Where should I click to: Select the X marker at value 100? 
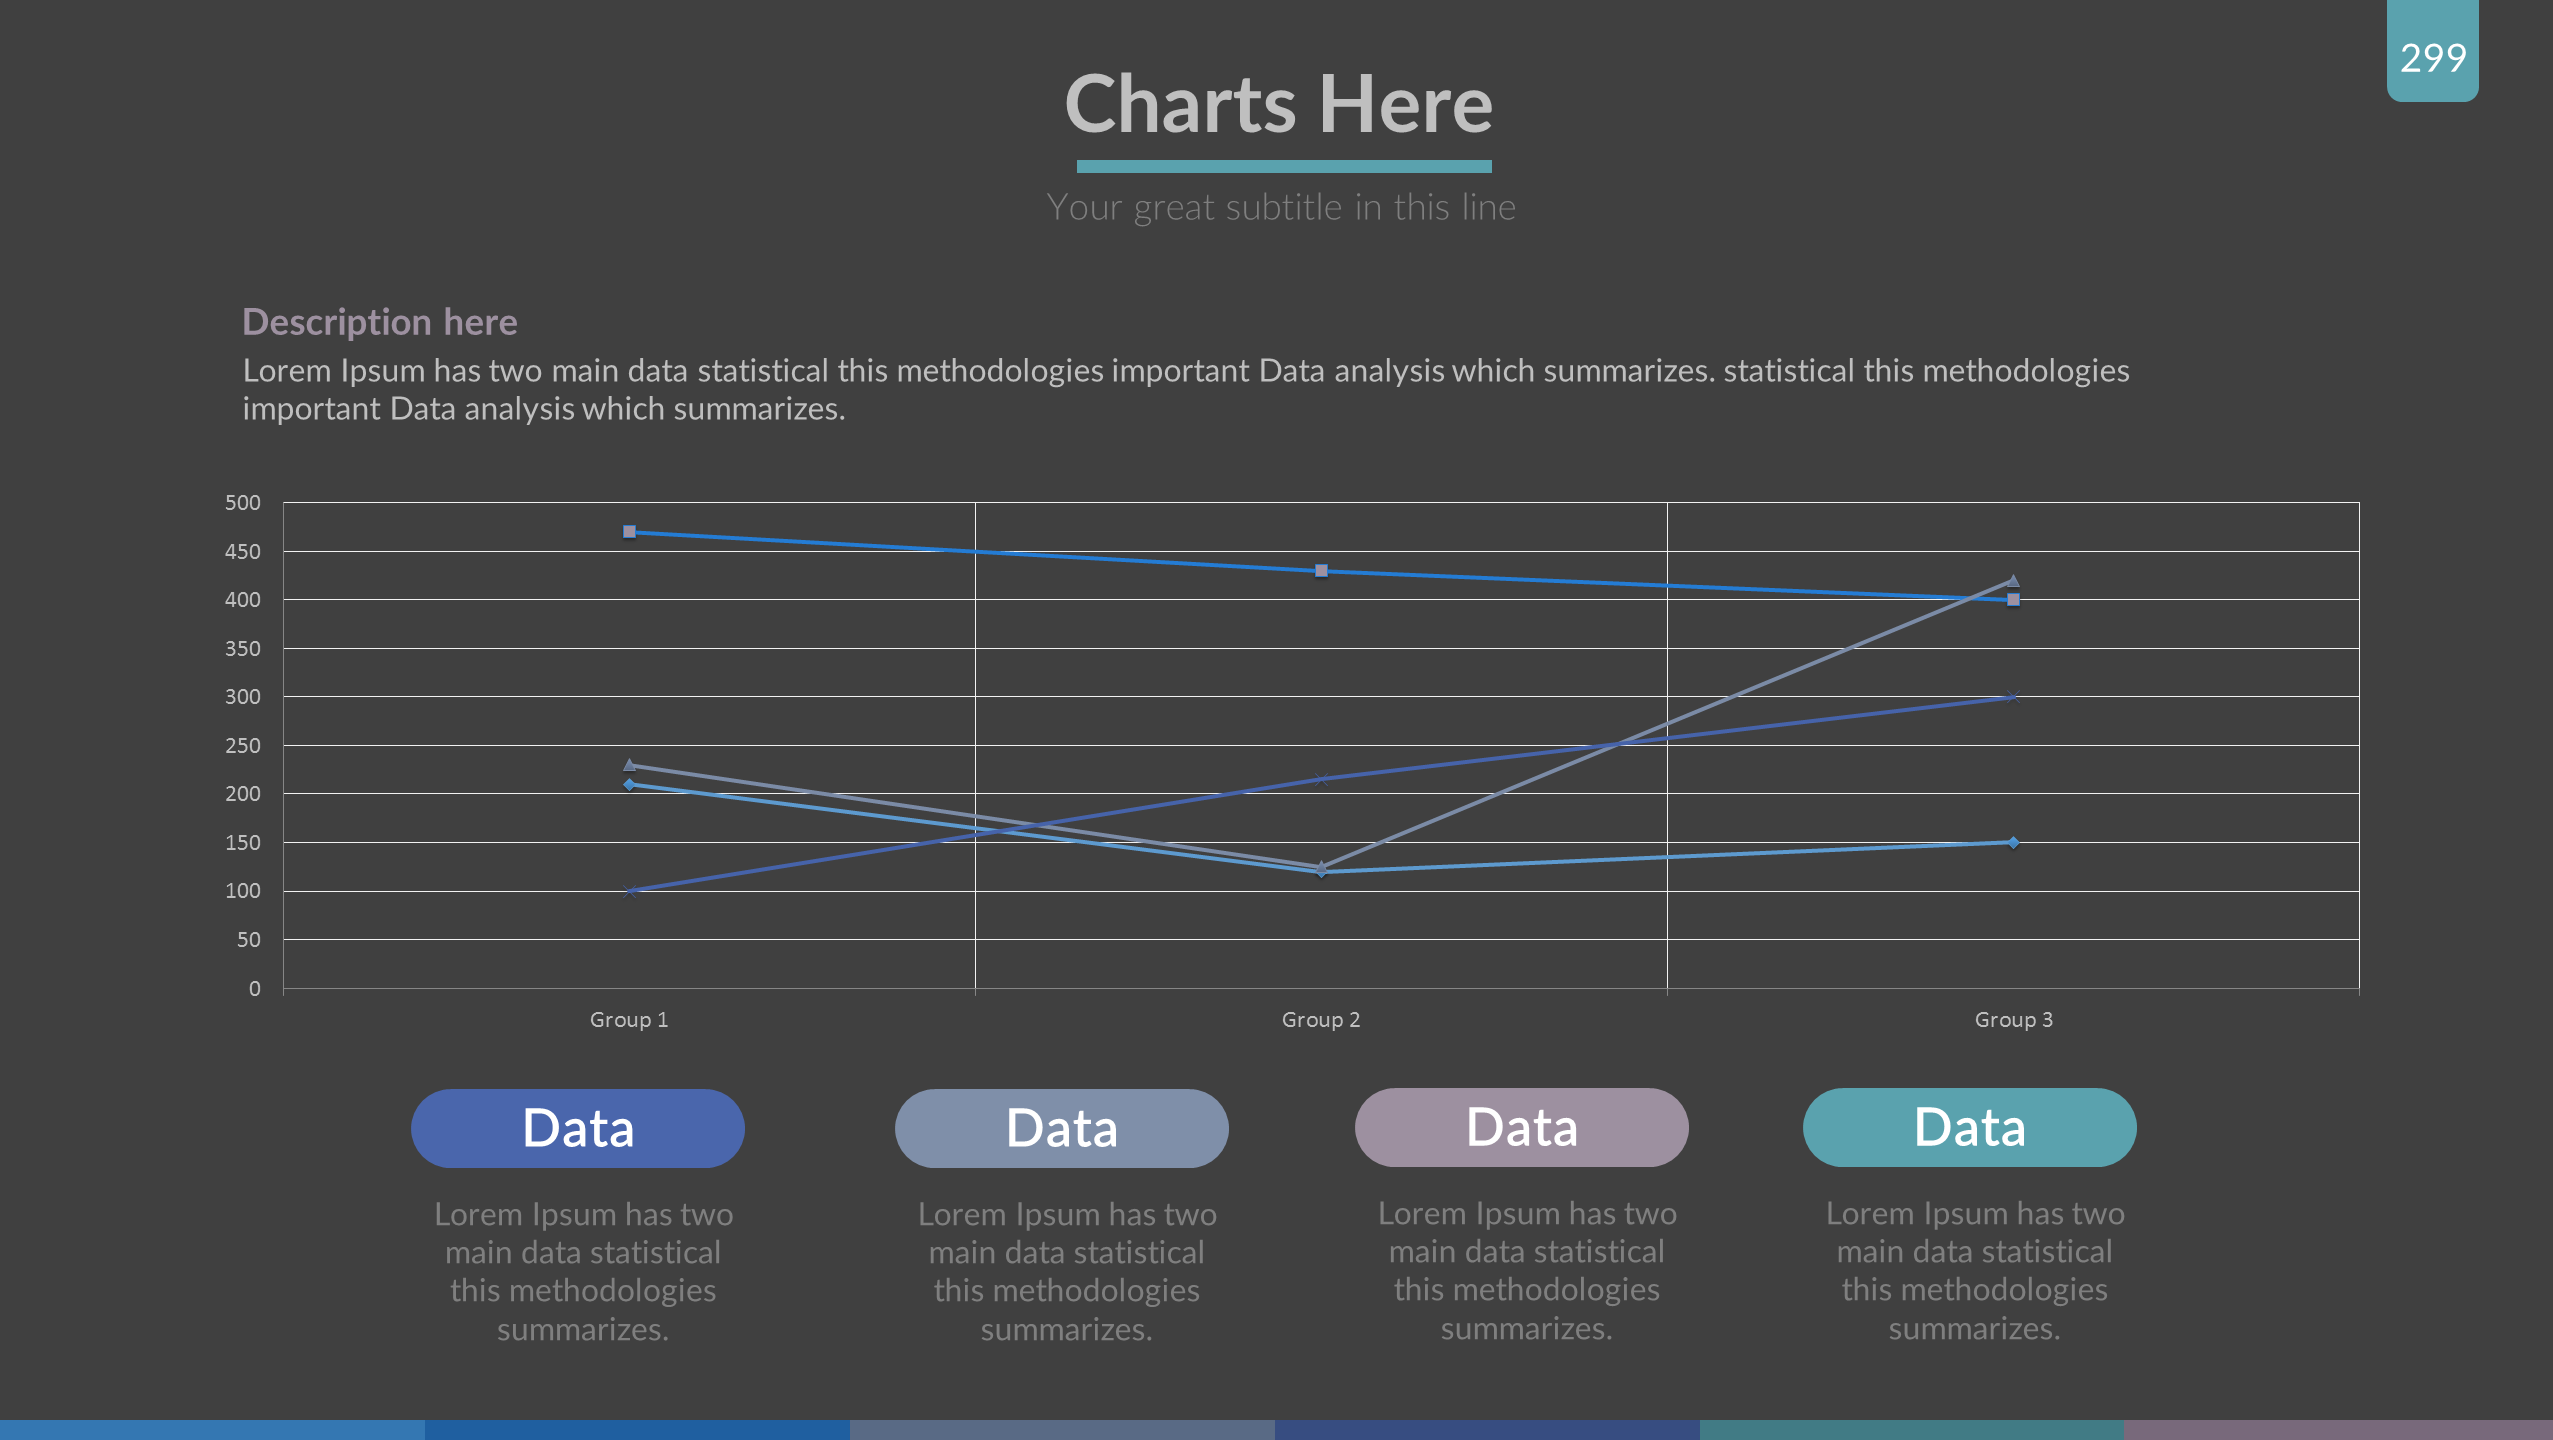point(629,891)
